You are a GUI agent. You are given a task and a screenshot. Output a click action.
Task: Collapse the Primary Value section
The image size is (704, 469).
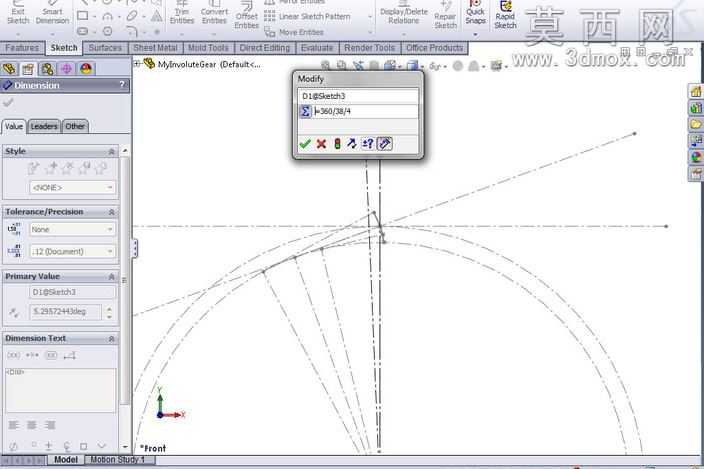[111, 276]
